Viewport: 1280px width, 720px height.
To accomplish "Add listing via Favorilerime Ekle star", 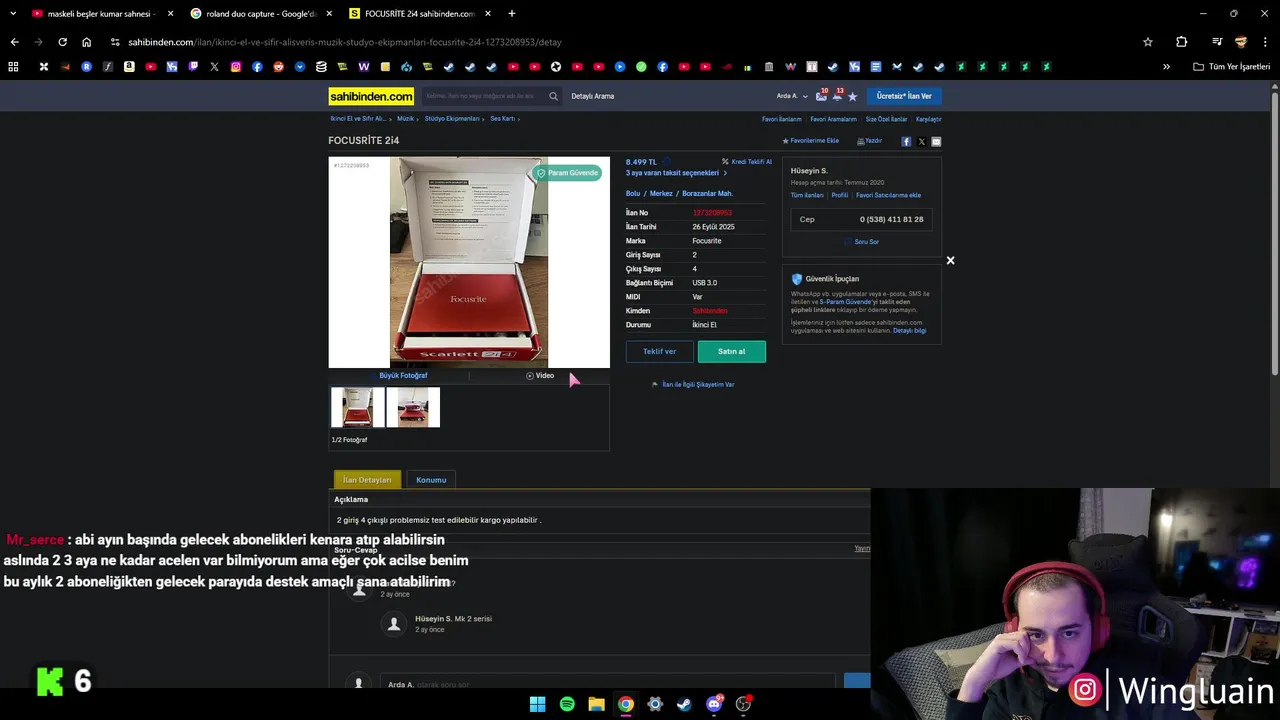I will (x=810, y=141).
